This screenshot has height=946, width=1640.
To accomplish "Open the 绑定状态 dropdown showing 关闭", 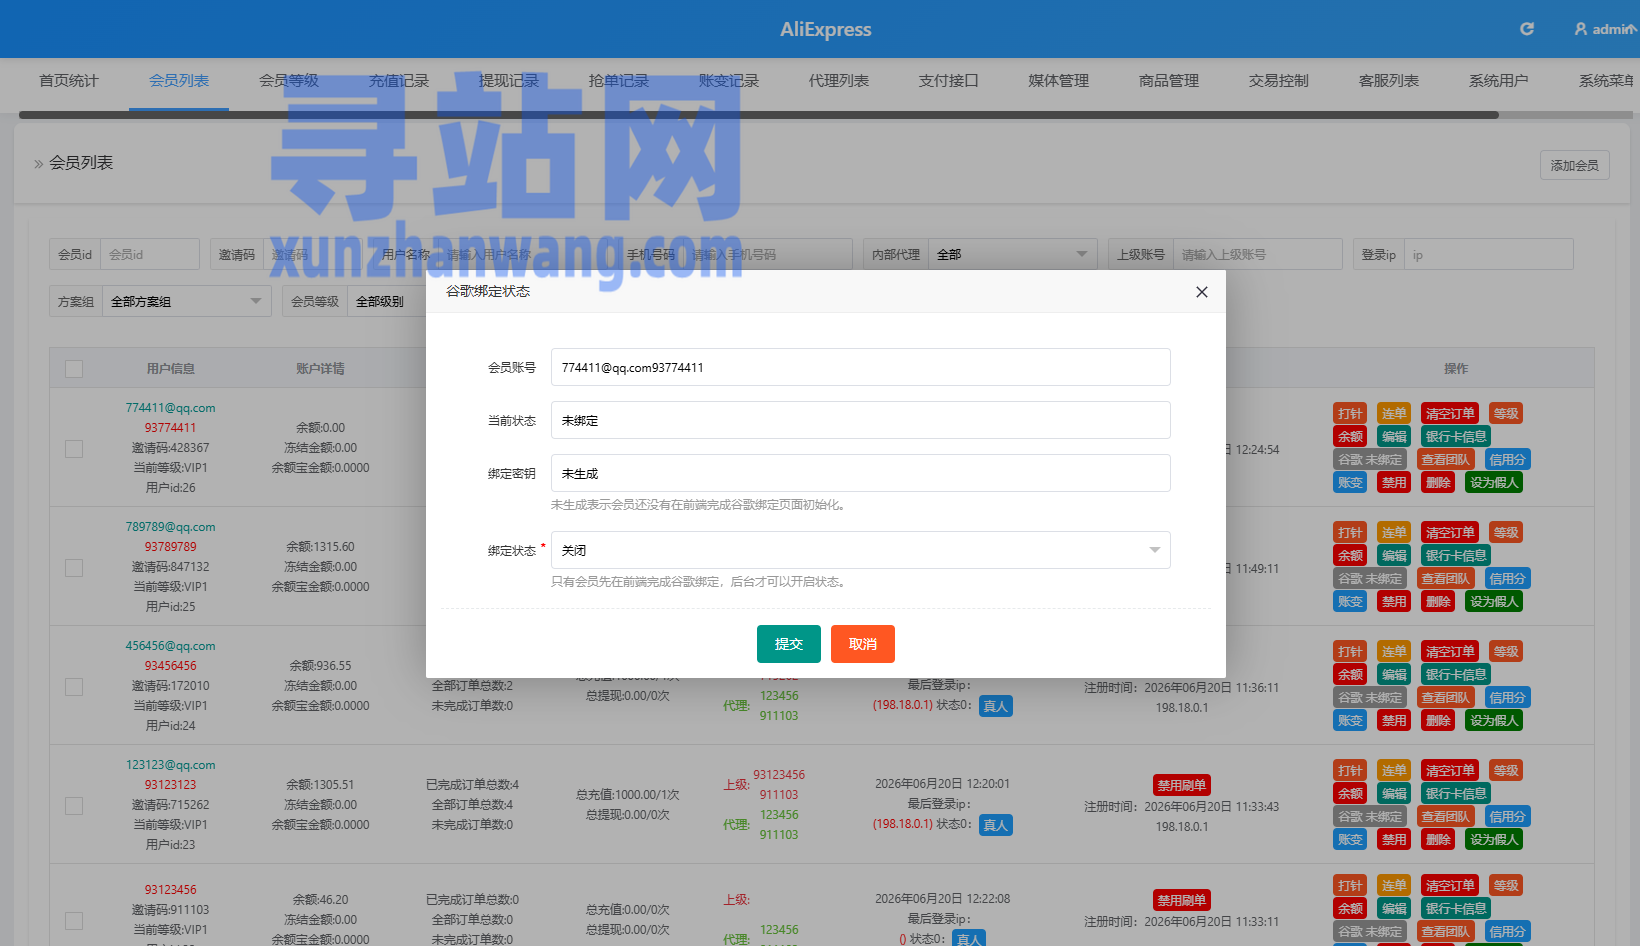I will [861, 550].
